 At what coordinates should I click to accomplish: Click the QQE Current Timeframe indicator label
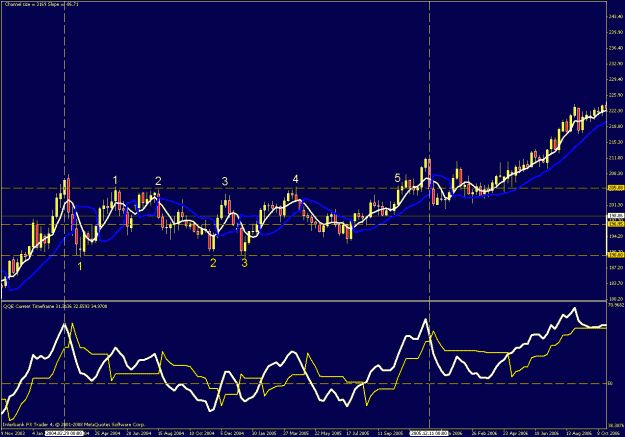click(x=55, y=306)
